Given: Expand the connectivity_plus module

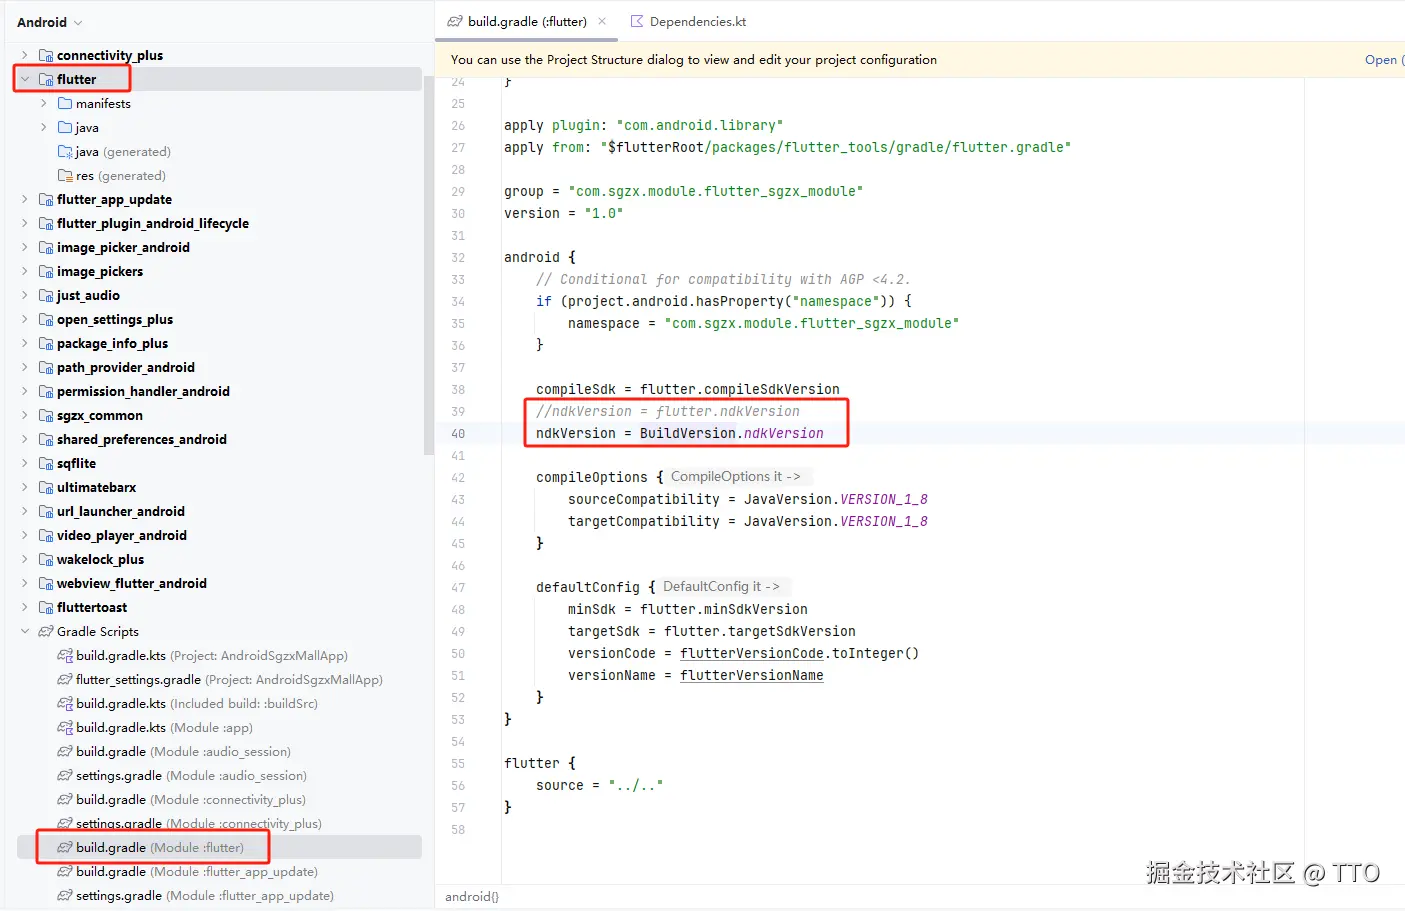Looking at the screenshot, I should point(24,55).
